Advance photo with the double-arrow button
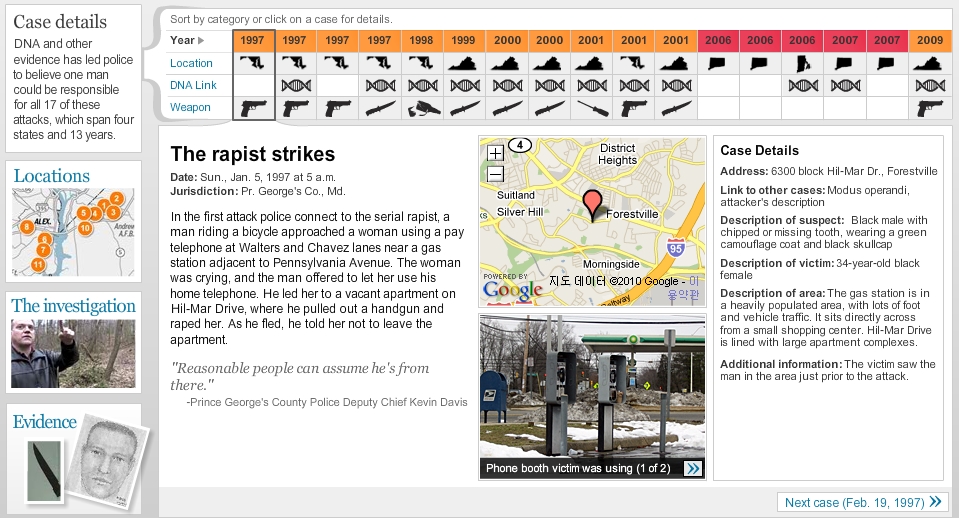 tap(692, 468)
